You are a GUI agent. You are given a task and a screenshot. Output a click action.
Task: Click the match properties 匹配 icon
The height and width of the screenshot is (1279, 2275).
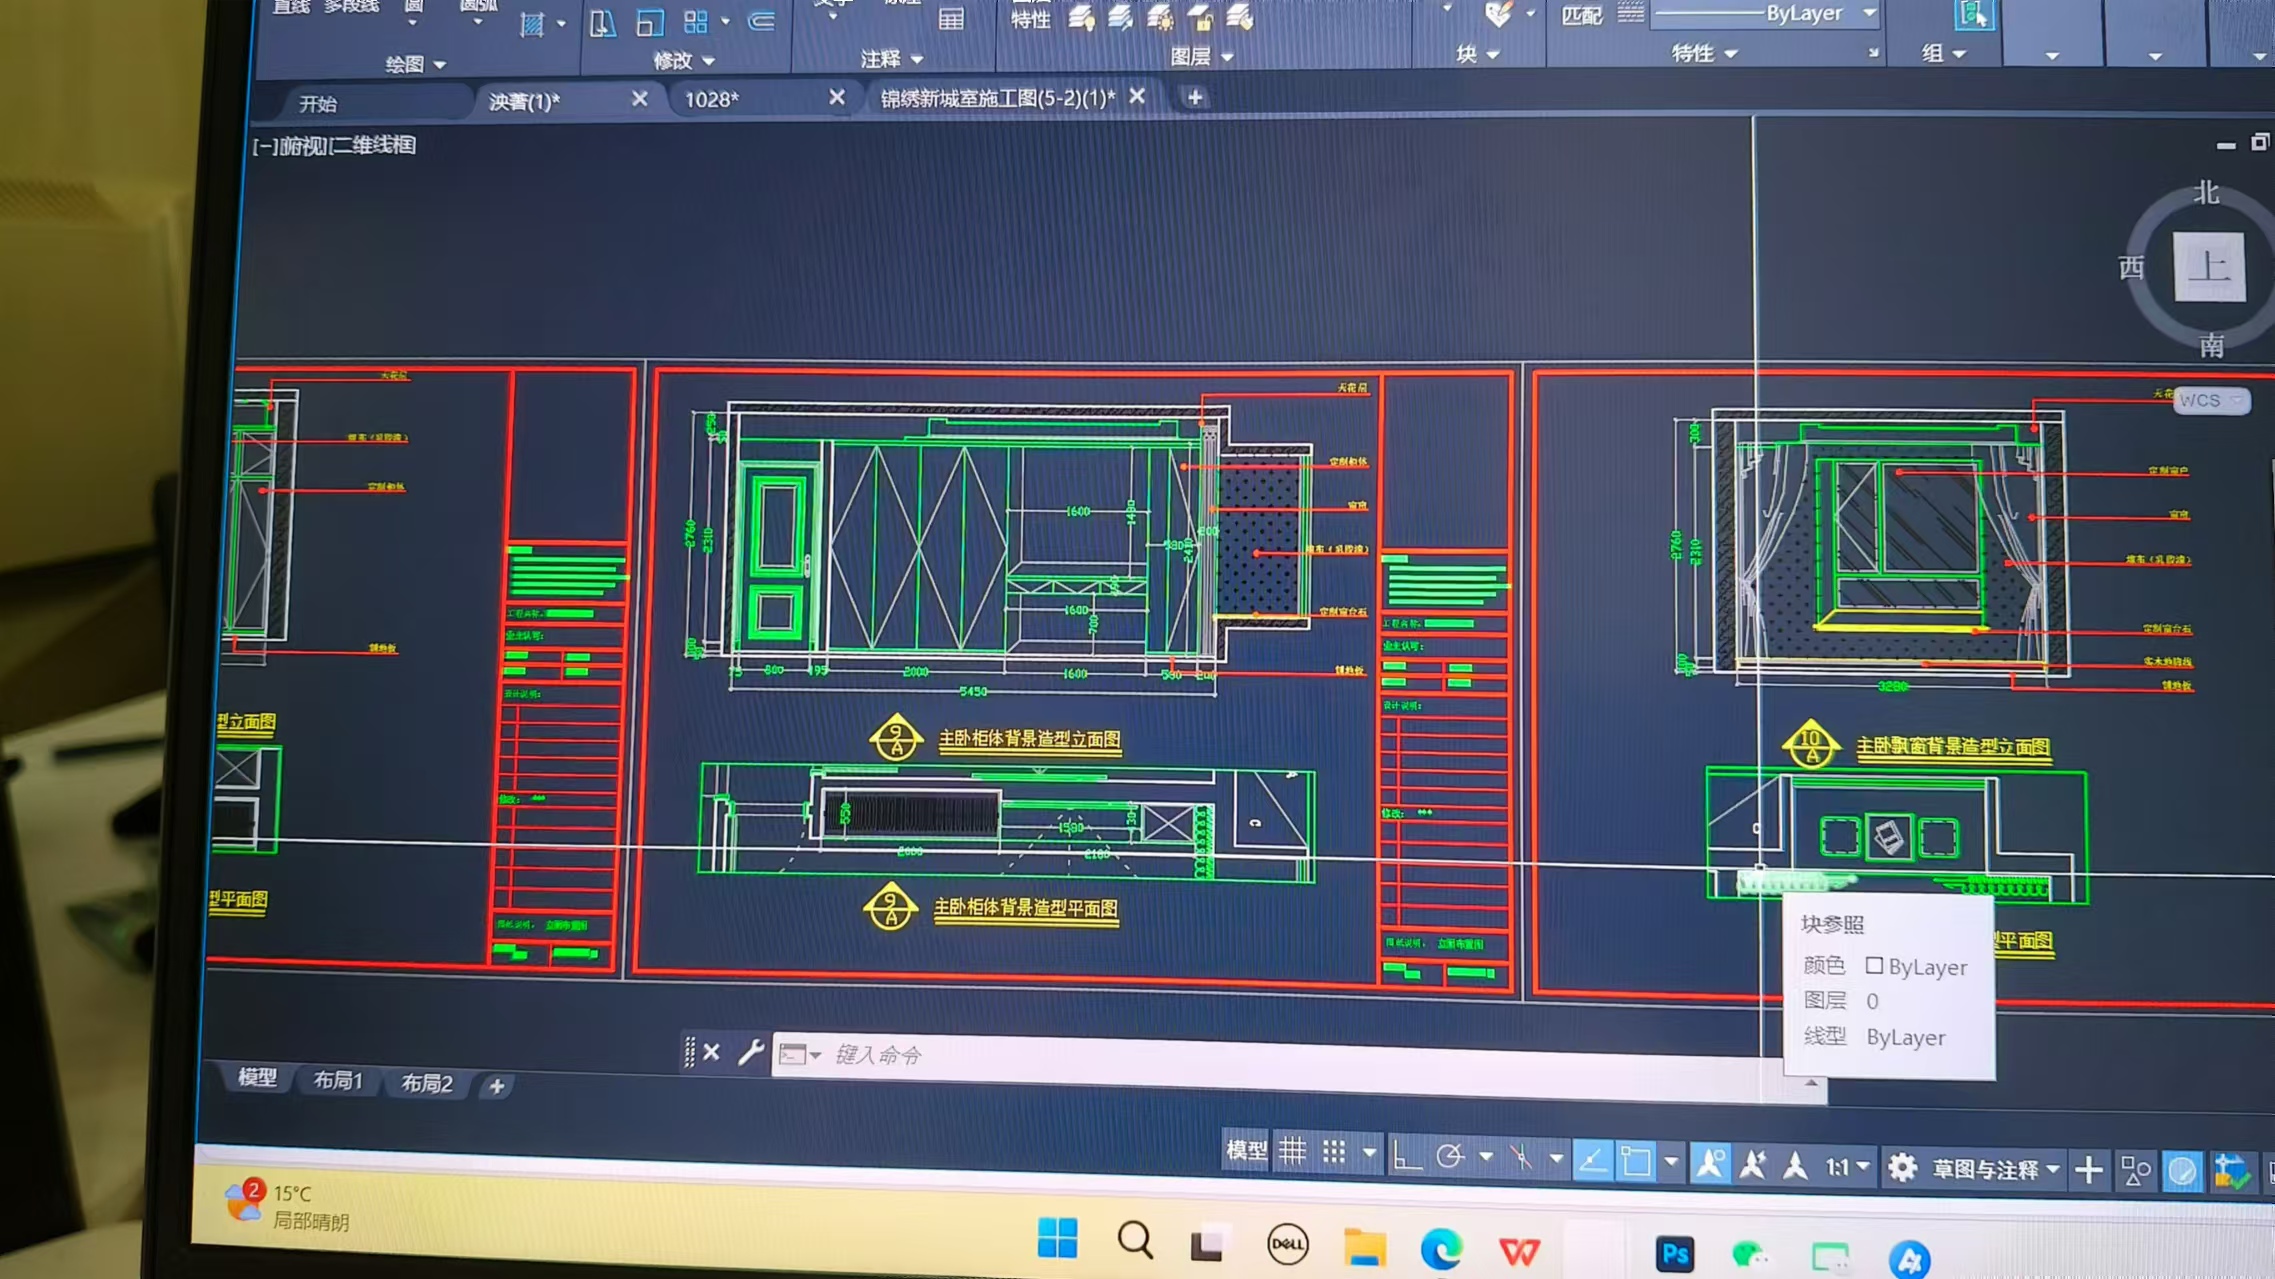(x=1582, y=15)
